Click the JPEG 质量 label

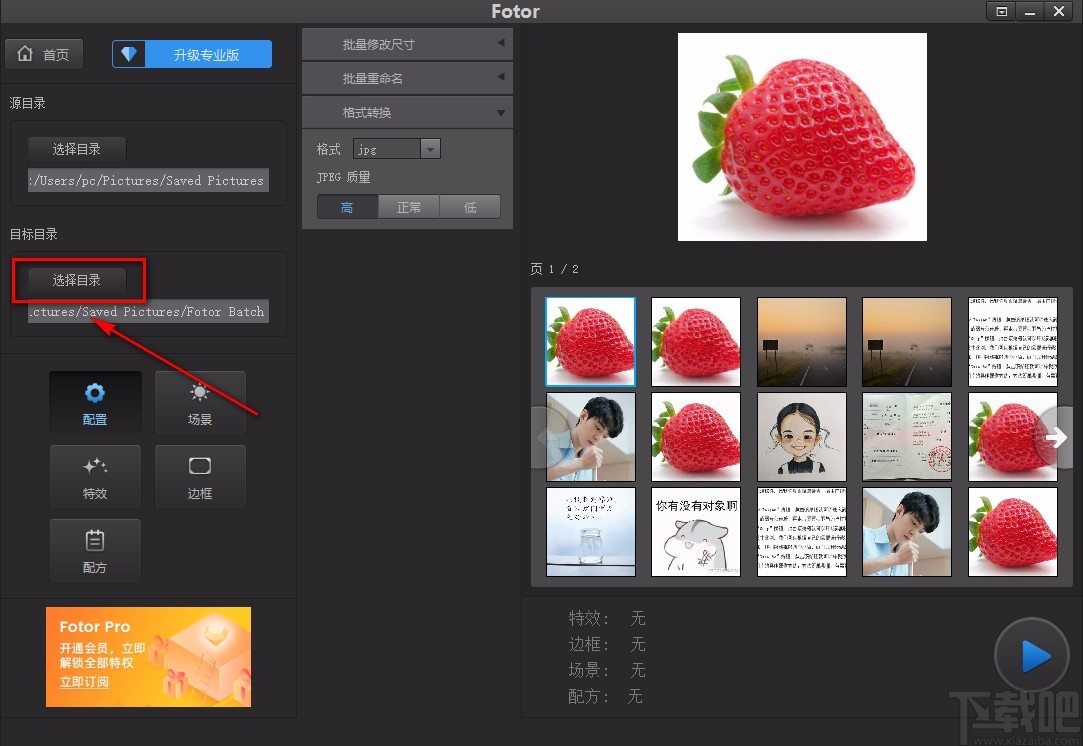coord(343,177)
